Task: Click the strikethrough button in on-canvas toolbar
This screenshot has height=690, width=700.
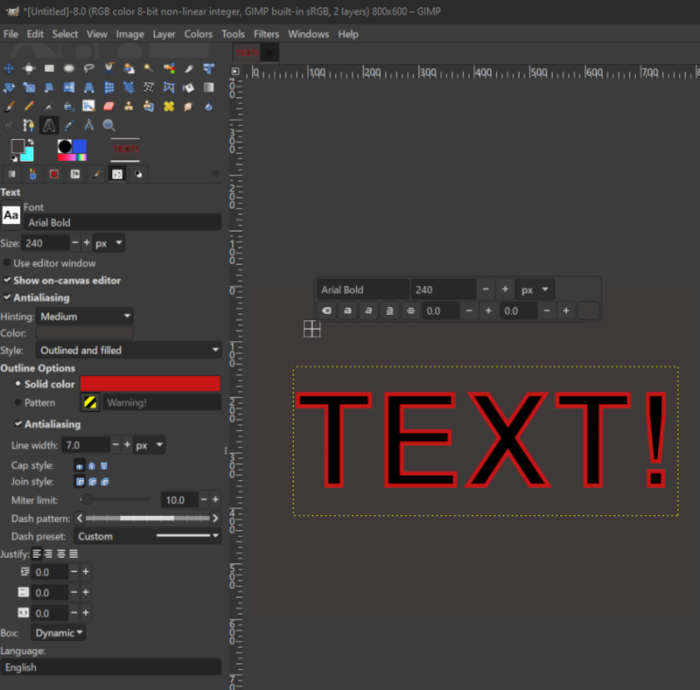Action: (x=410, y=311)
